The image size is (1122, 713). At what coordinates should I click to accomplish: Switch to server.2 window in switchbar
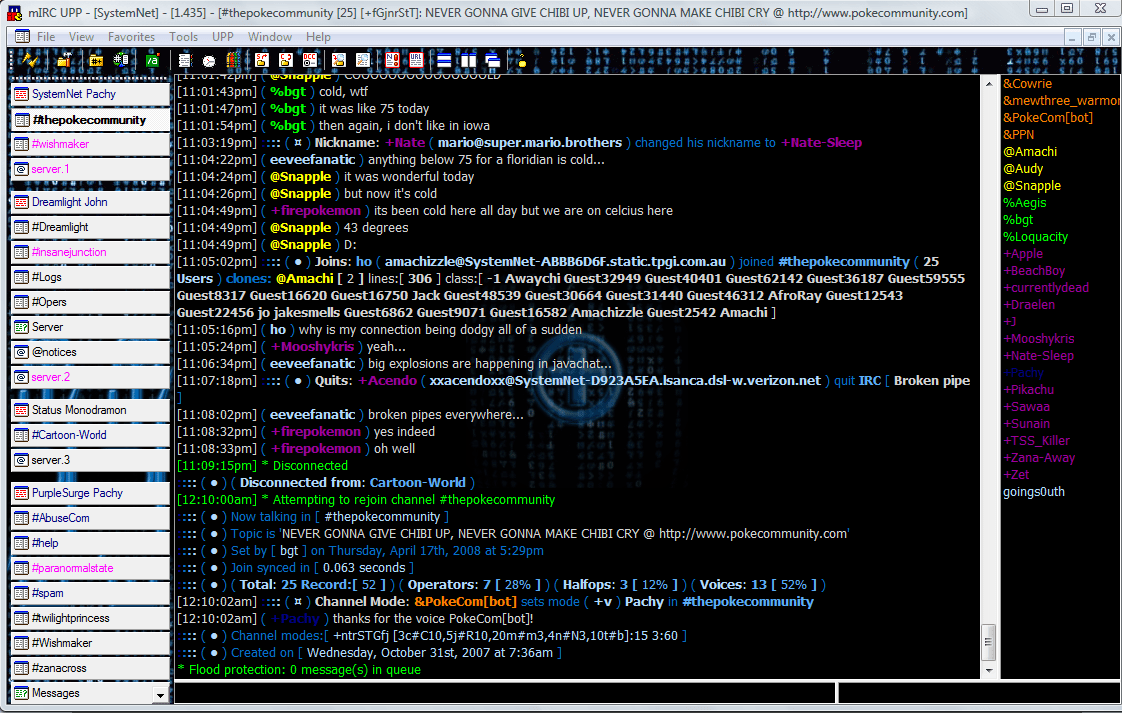pyautogui.click(x=91, y=377)
